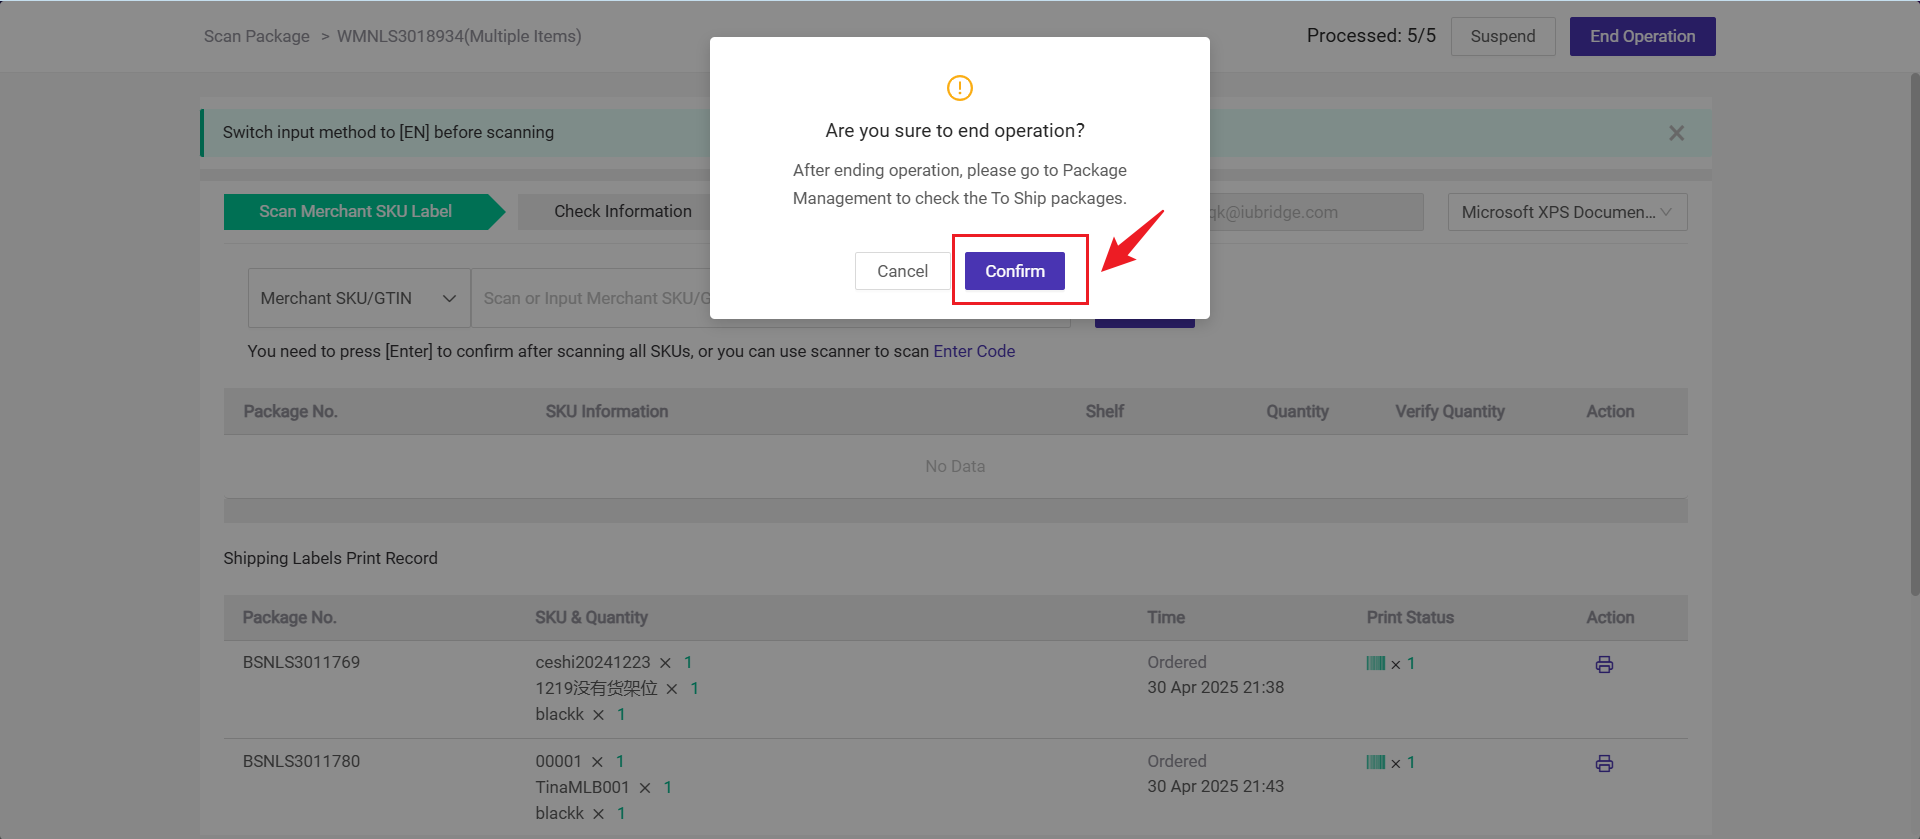The width and height of the screenshot is (1920, 839).
Task: Click the barcode icon for BSNLS3011780
Action: point(1376,762)
